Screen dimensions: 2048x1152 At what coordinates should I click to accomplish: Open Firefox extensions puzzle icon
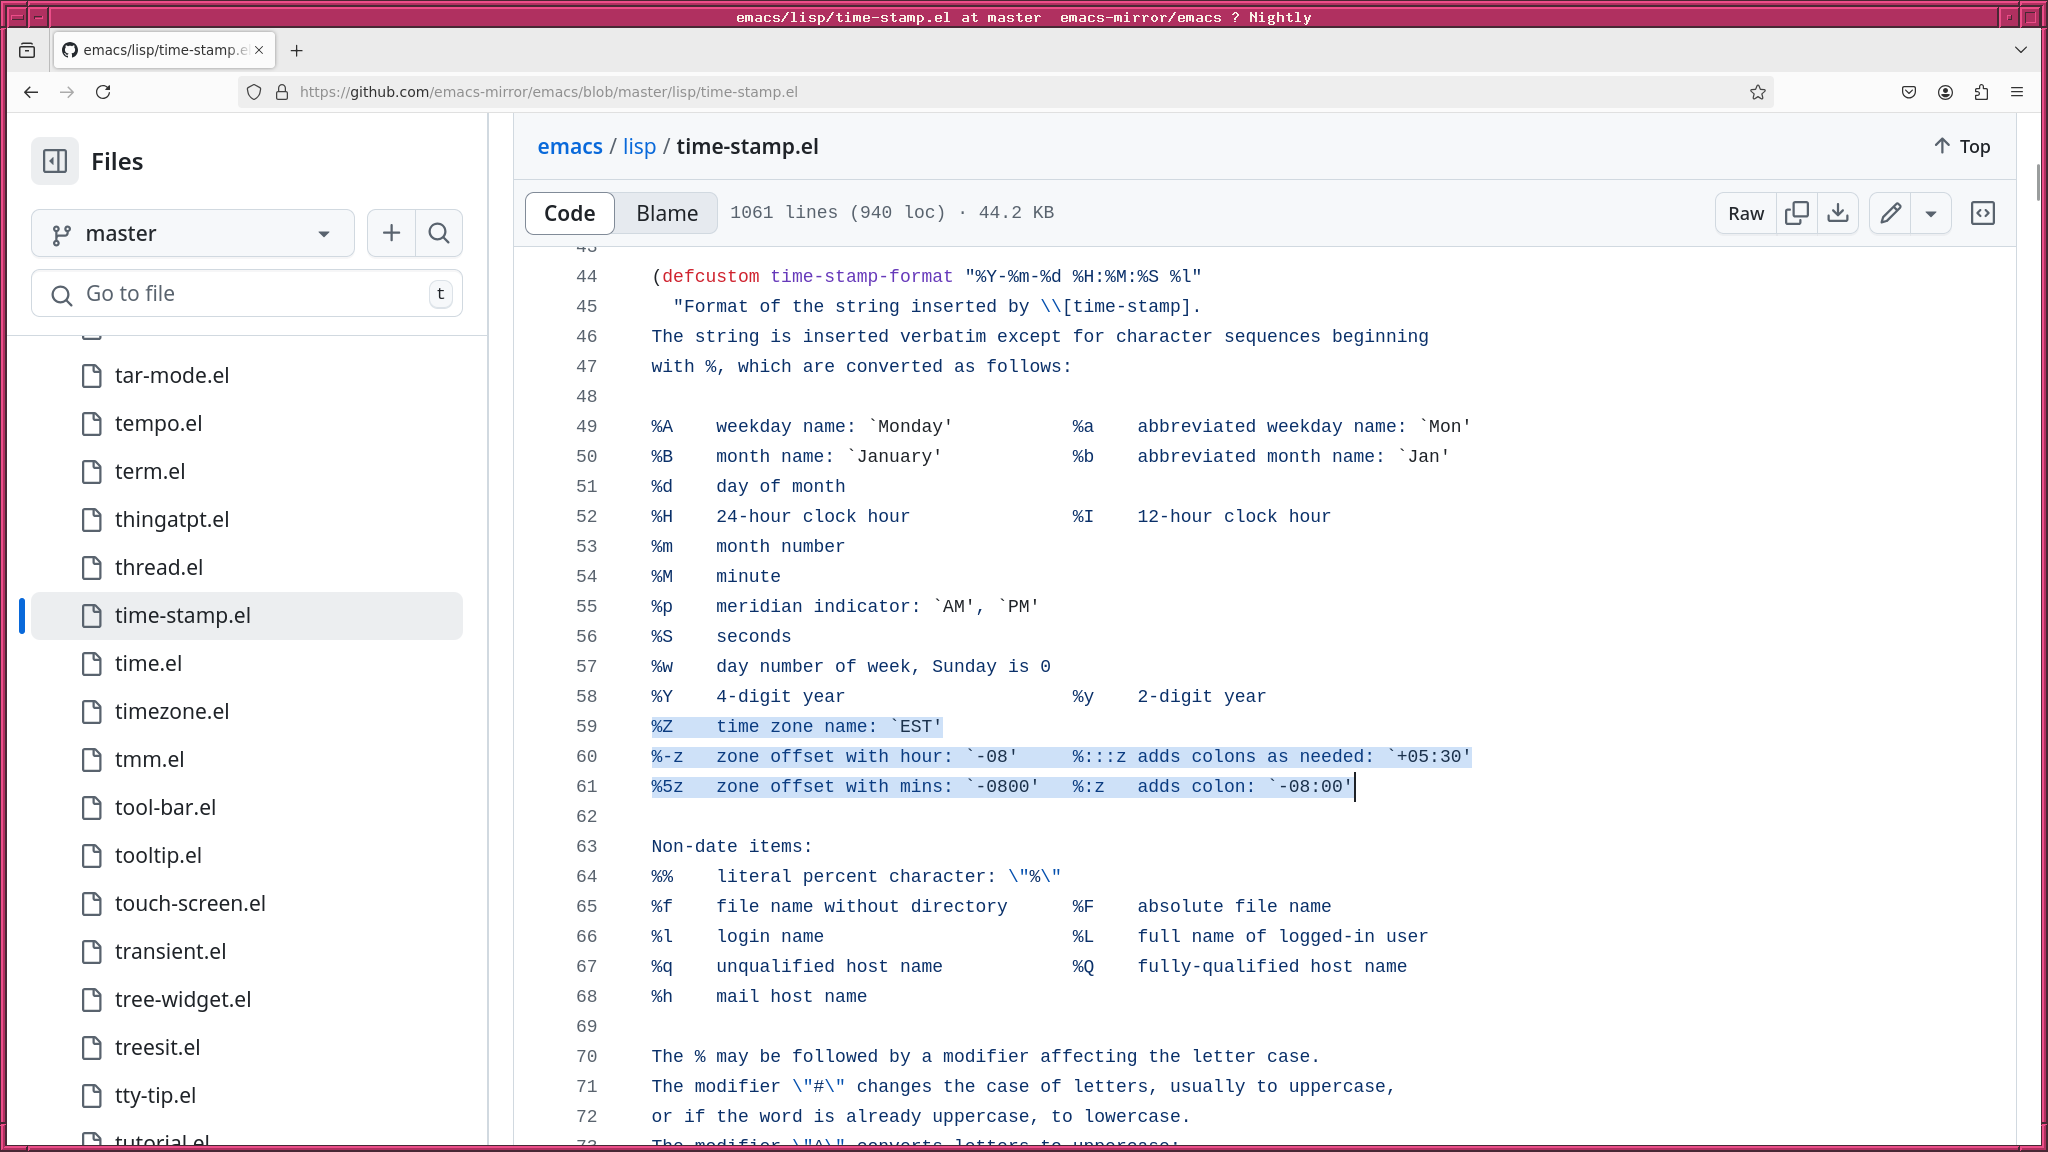tap(1981, 92)
